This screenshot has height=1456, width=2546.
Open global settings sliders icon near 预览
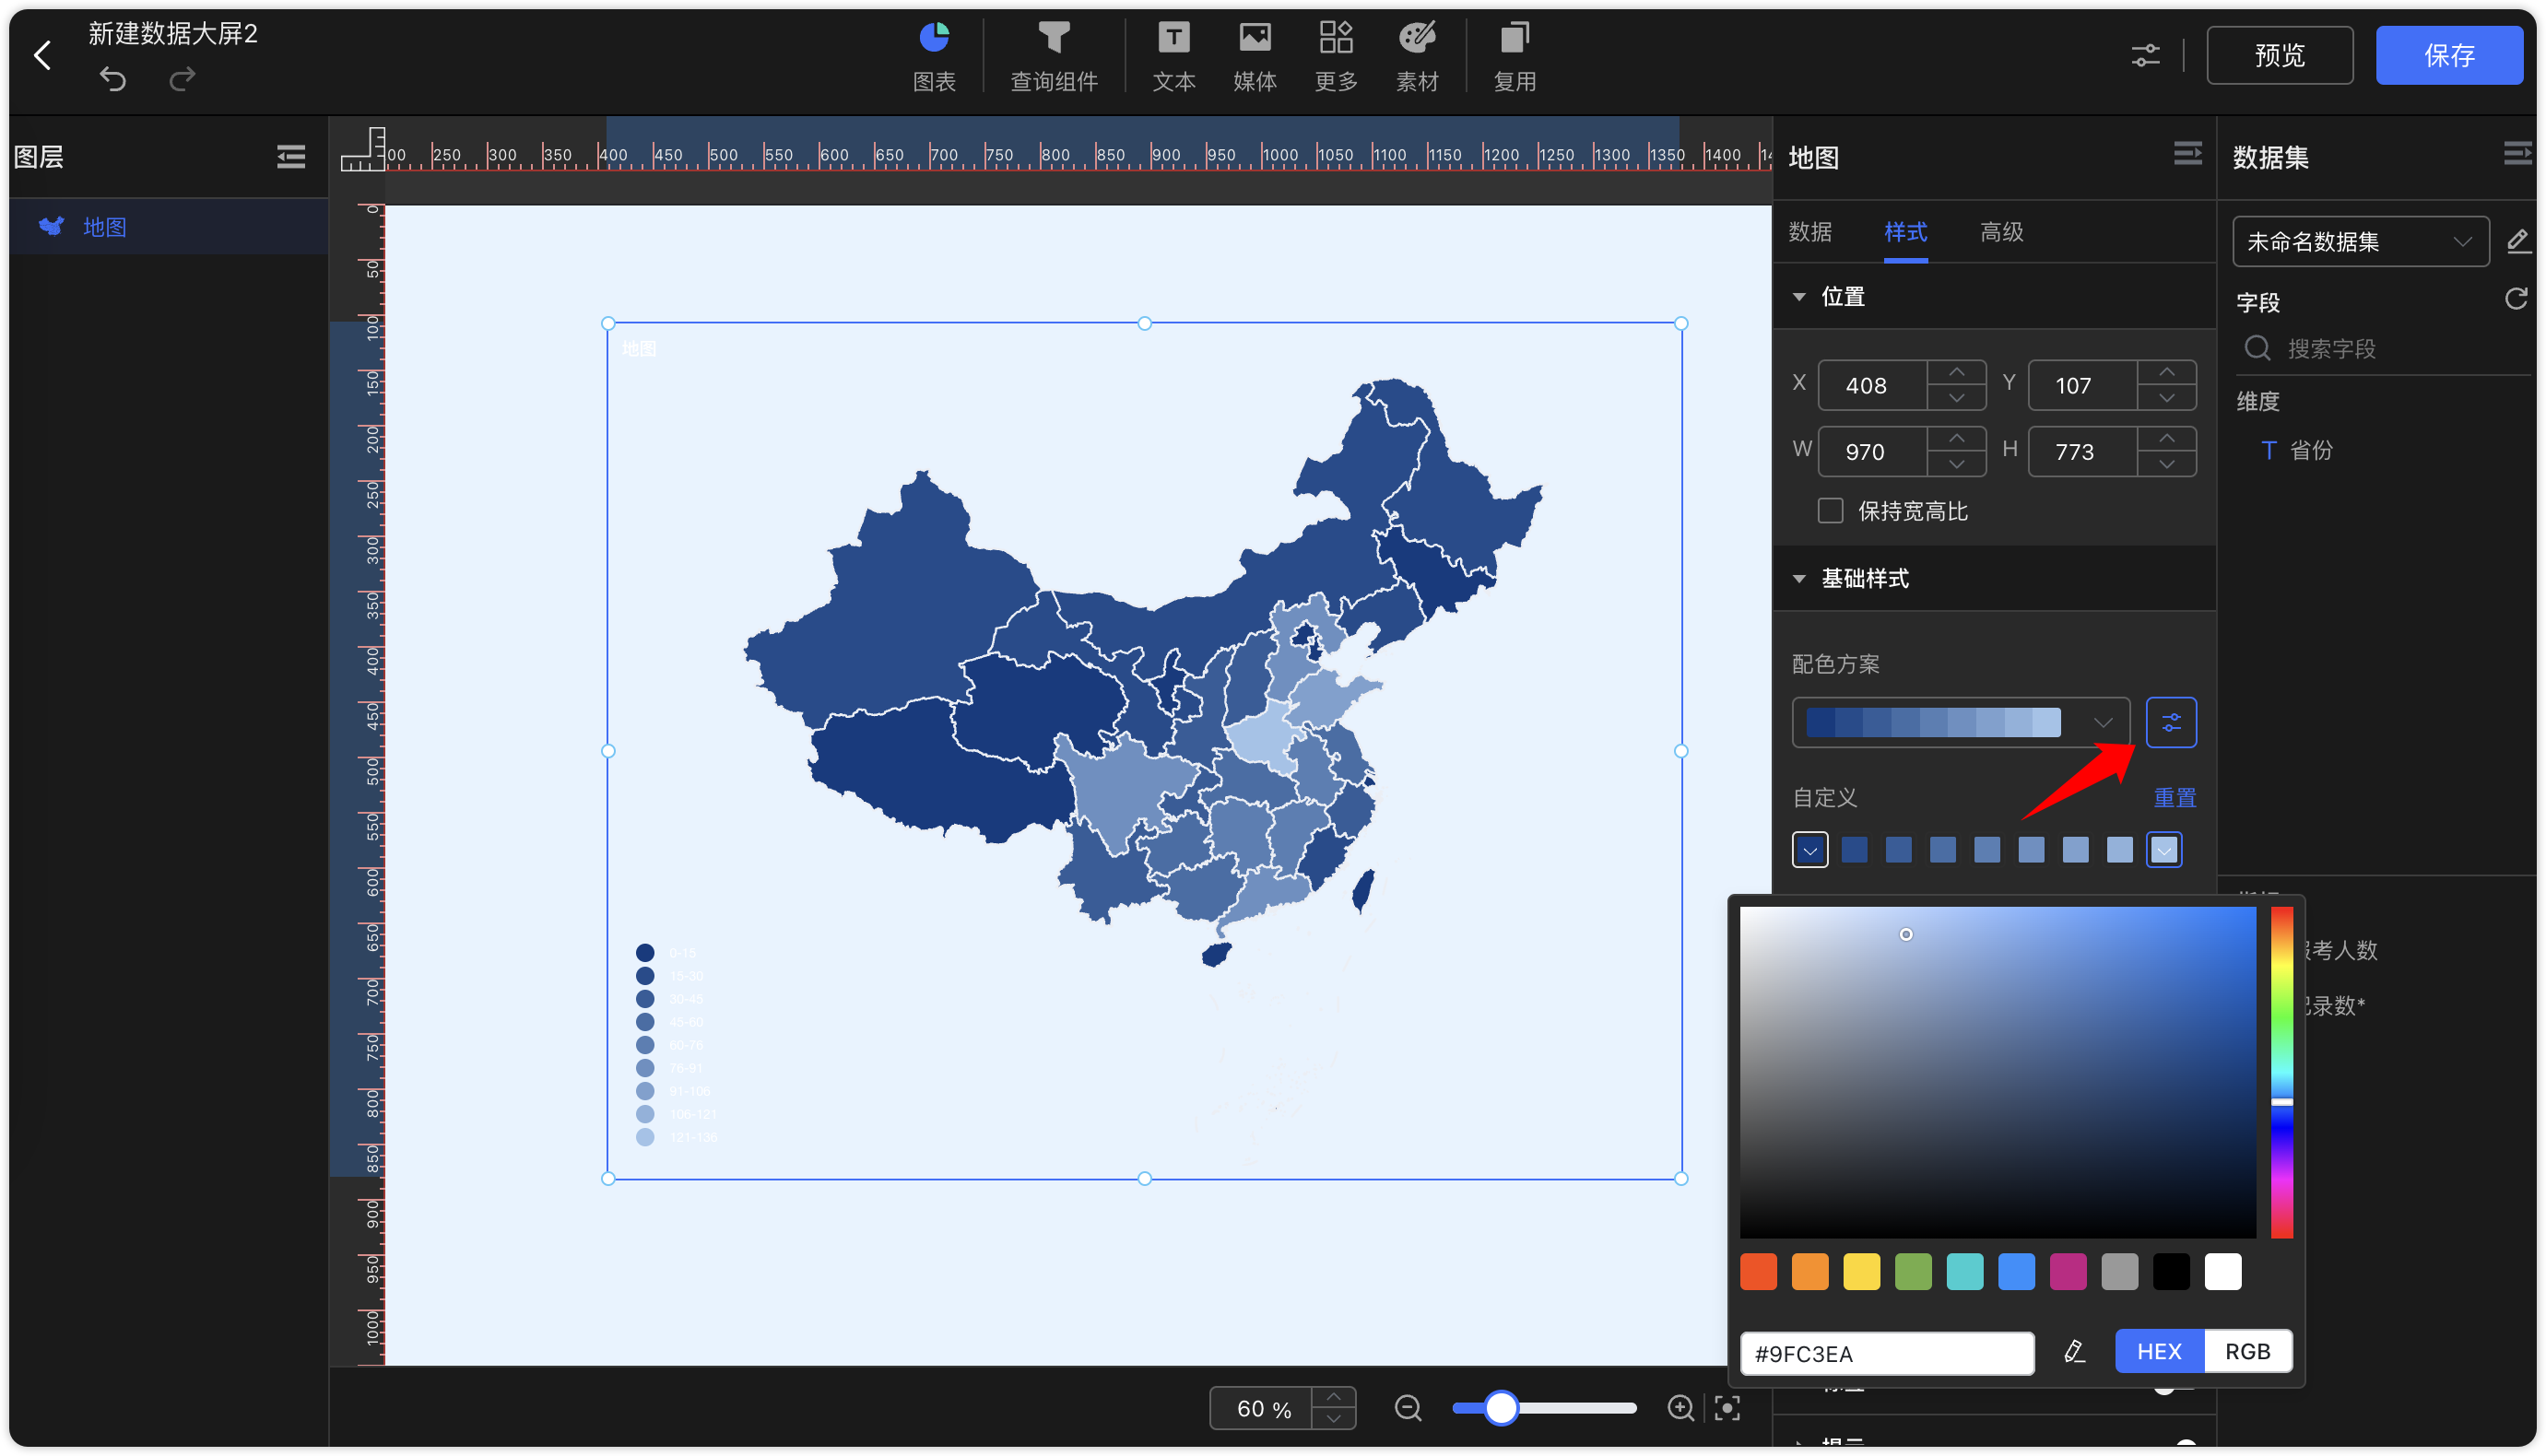[x=2145, y=55]
